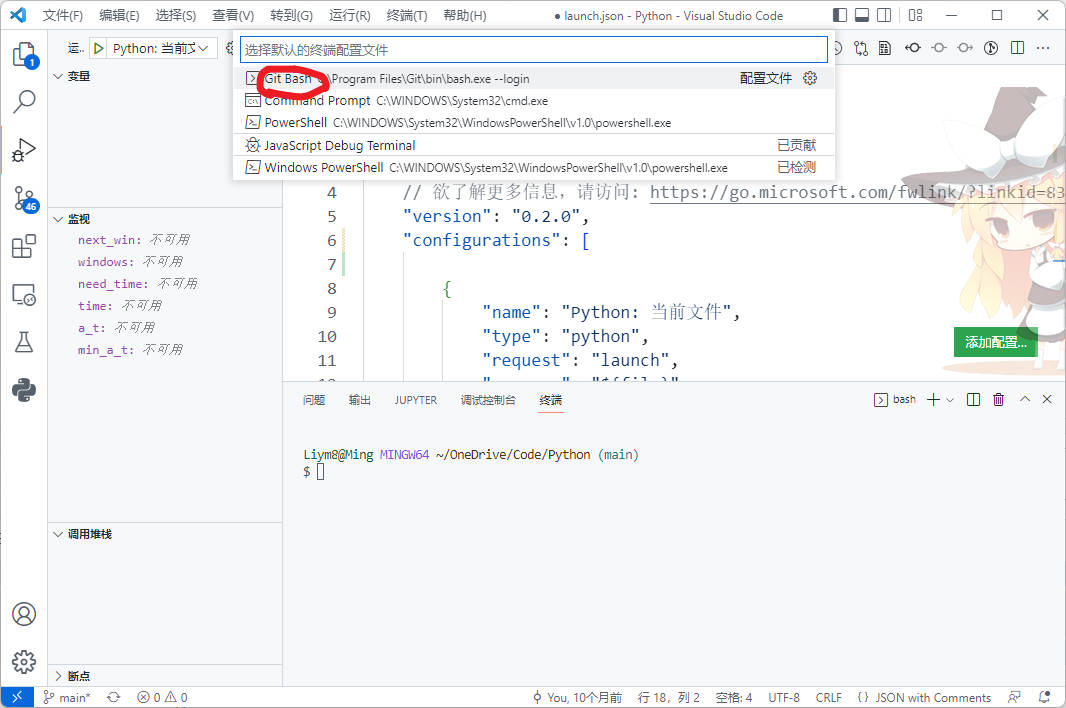Open editor More Actions ellipsis
This screenshot has width=1066, height=708.
point(1043,48)
